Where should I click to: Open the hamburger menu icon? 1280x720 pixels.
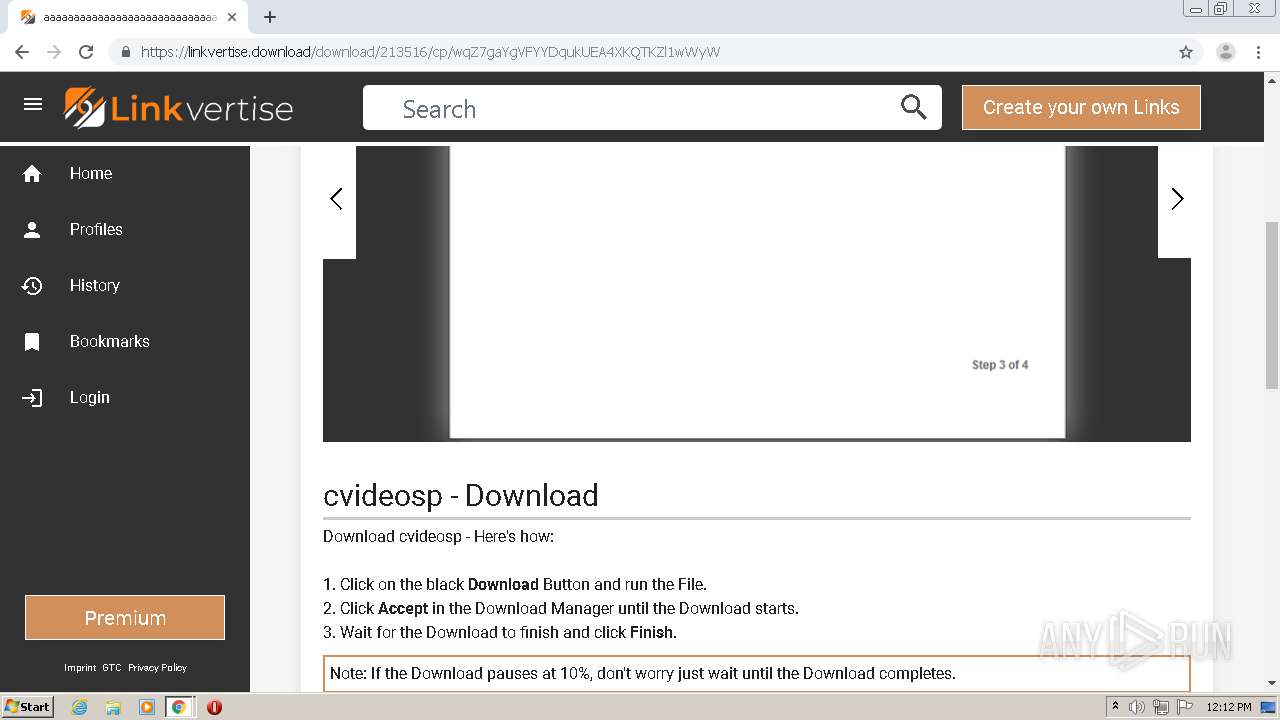[x=33, y=104]
